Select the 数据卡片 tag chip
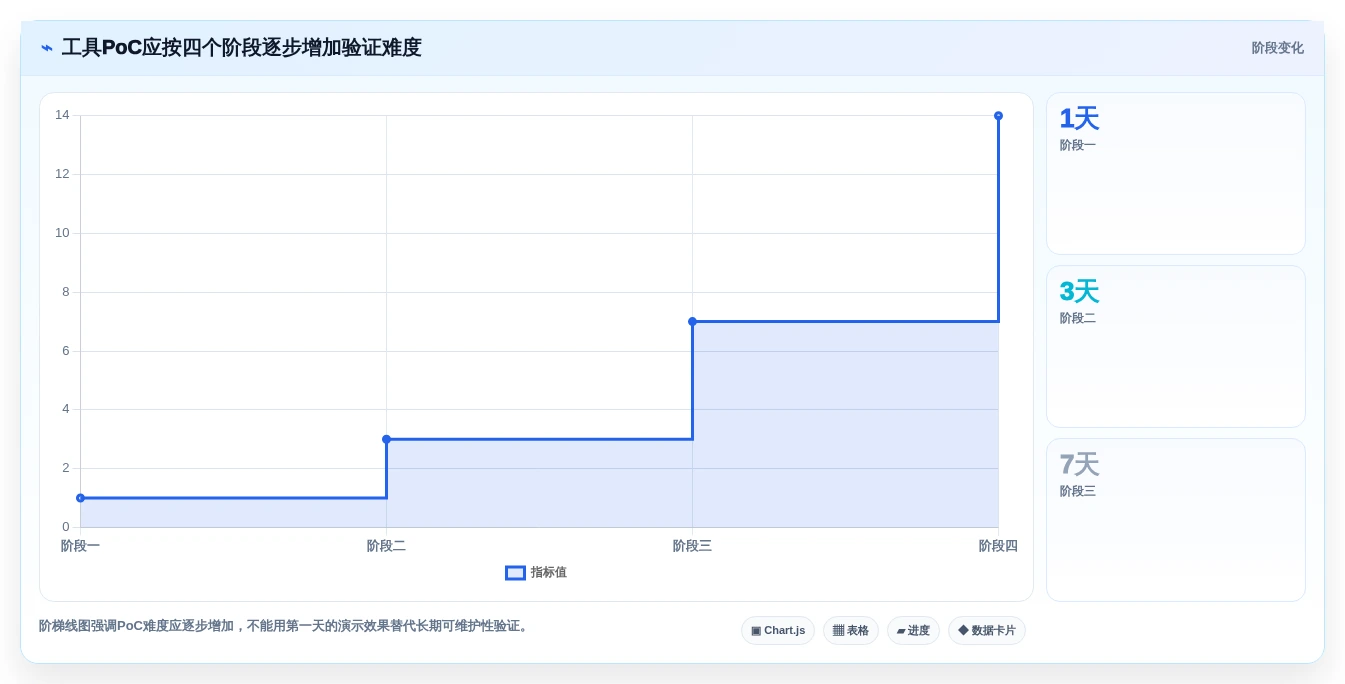This screenshot has height=684, width=1345. 987,630
